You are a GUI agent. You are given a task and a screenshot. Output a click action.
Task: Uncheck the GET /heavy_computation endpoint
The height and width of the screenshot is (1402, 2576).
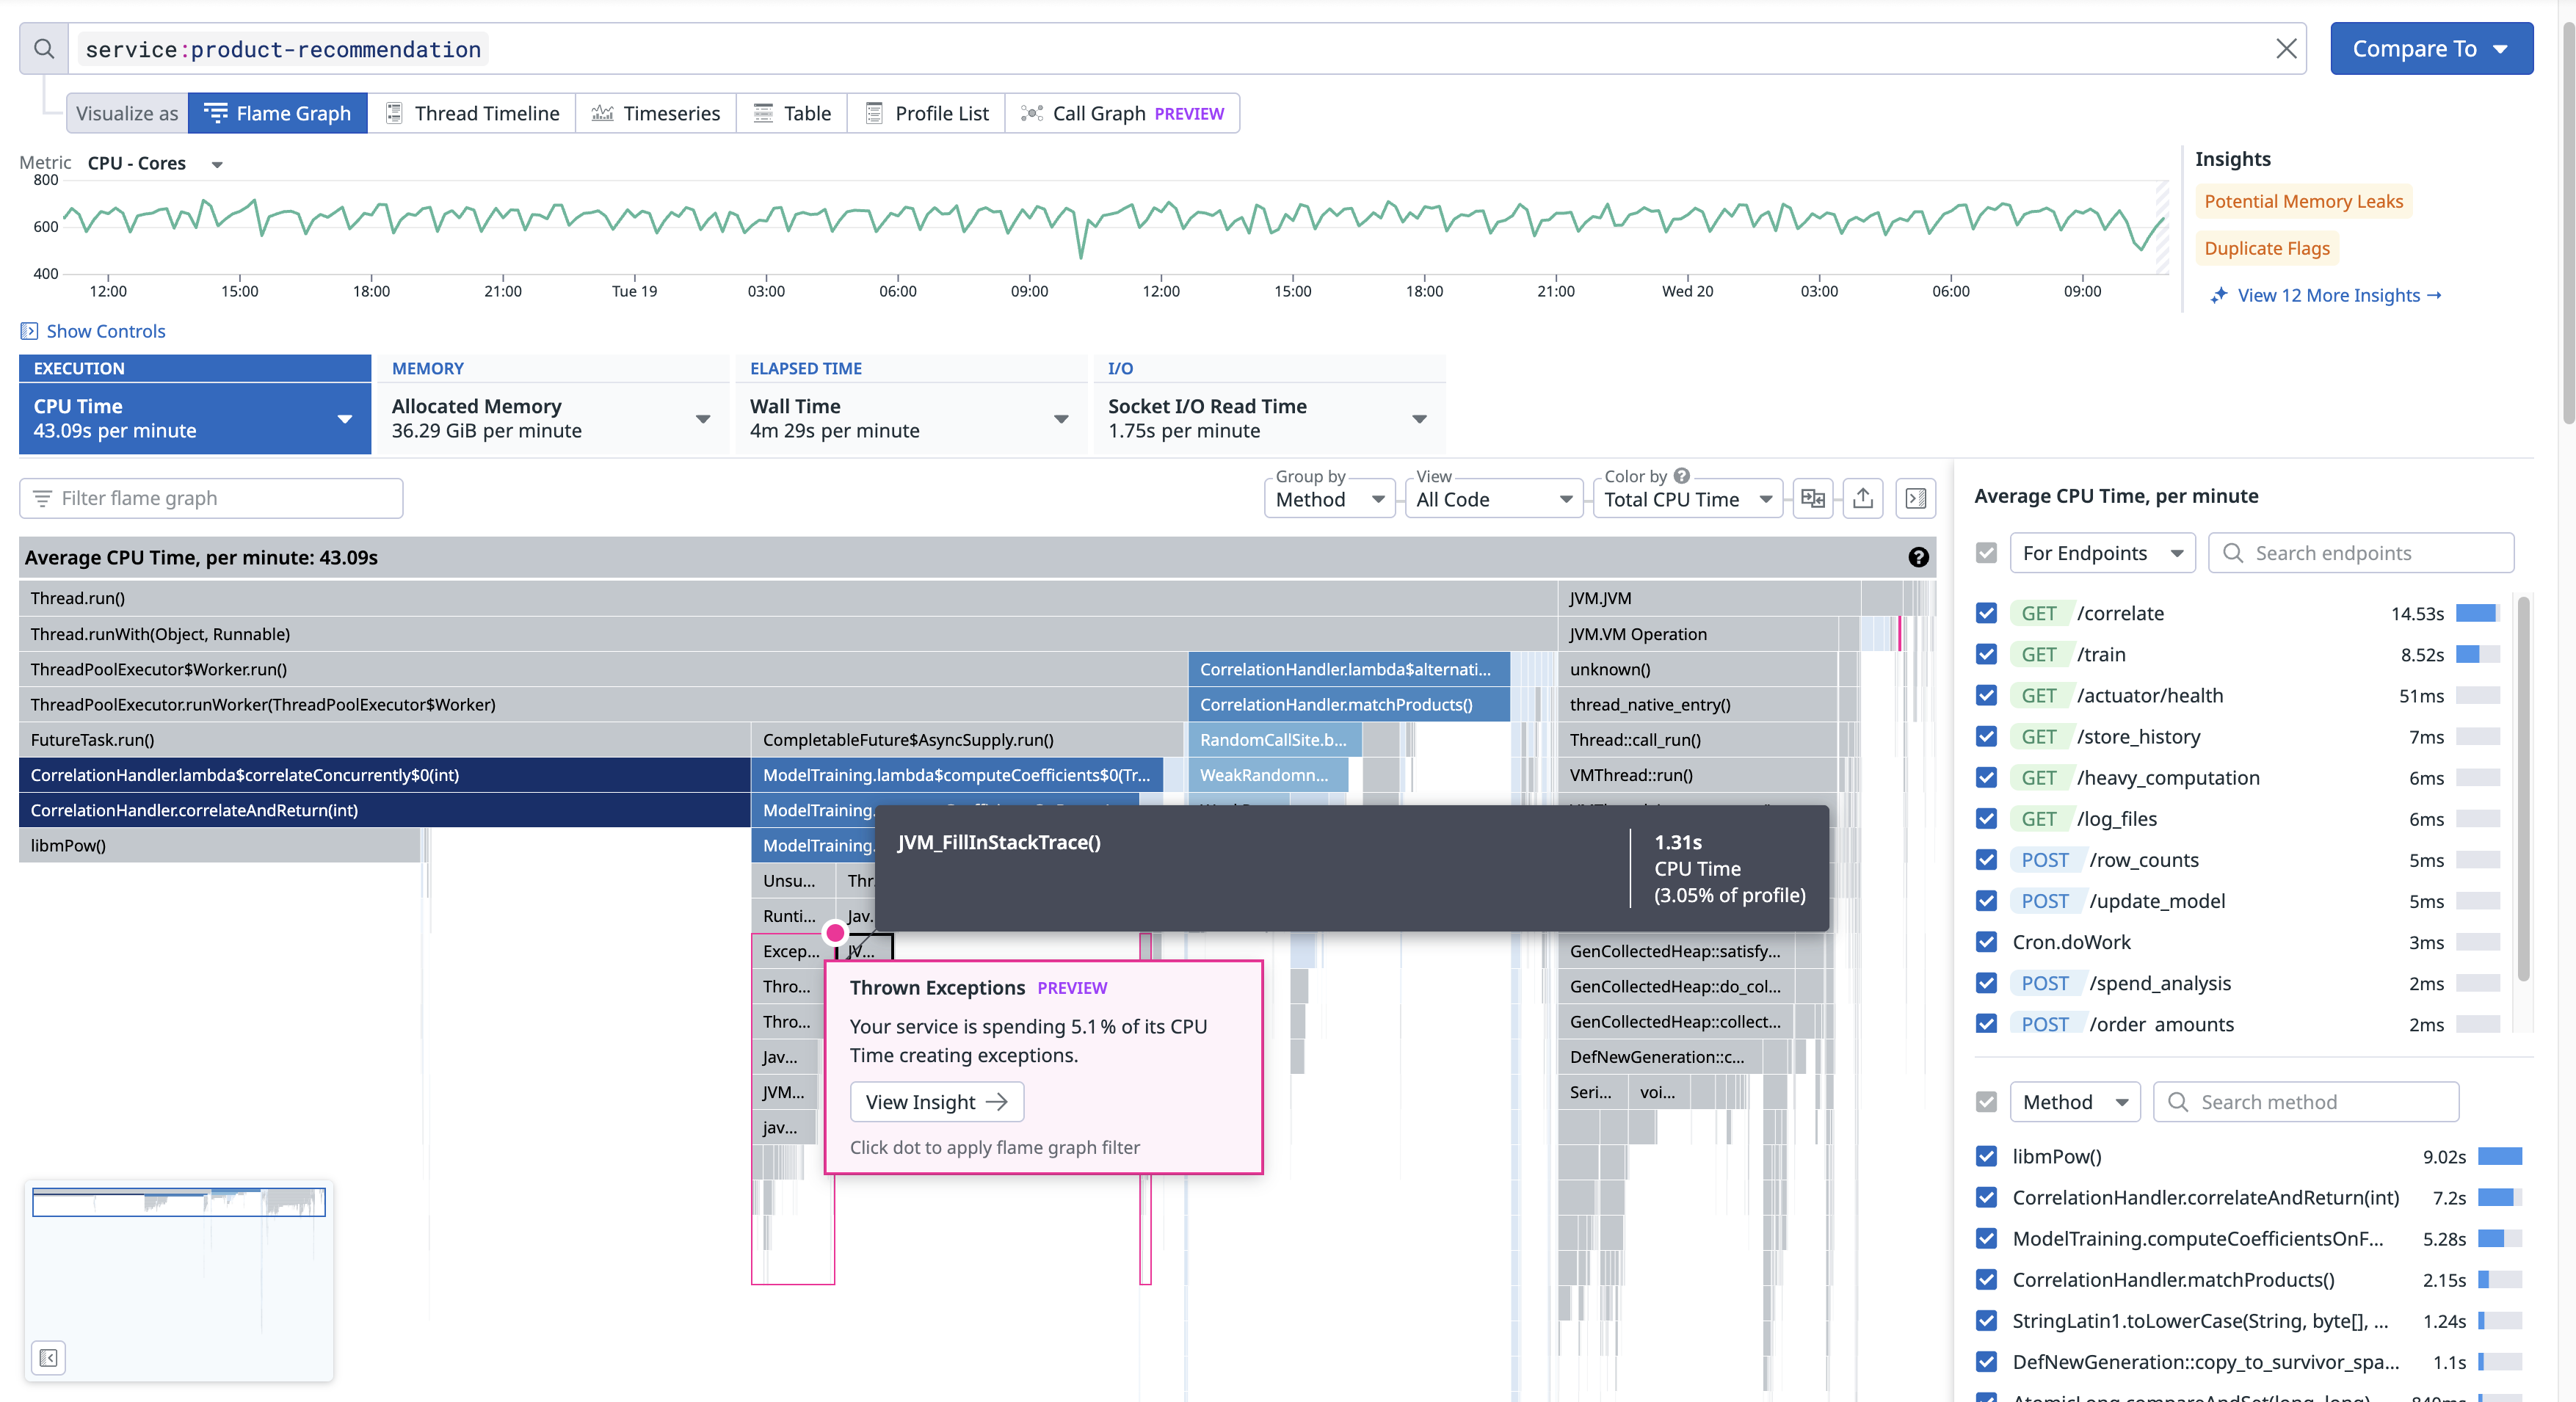(x=1986, y=777)
